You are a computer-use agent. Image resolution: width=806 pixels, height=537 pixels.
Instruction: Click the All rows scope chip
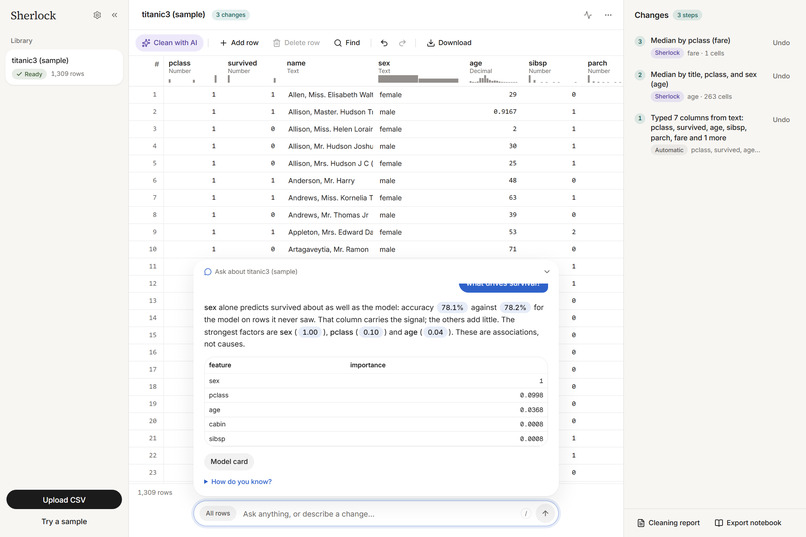(x=218, y=513)
